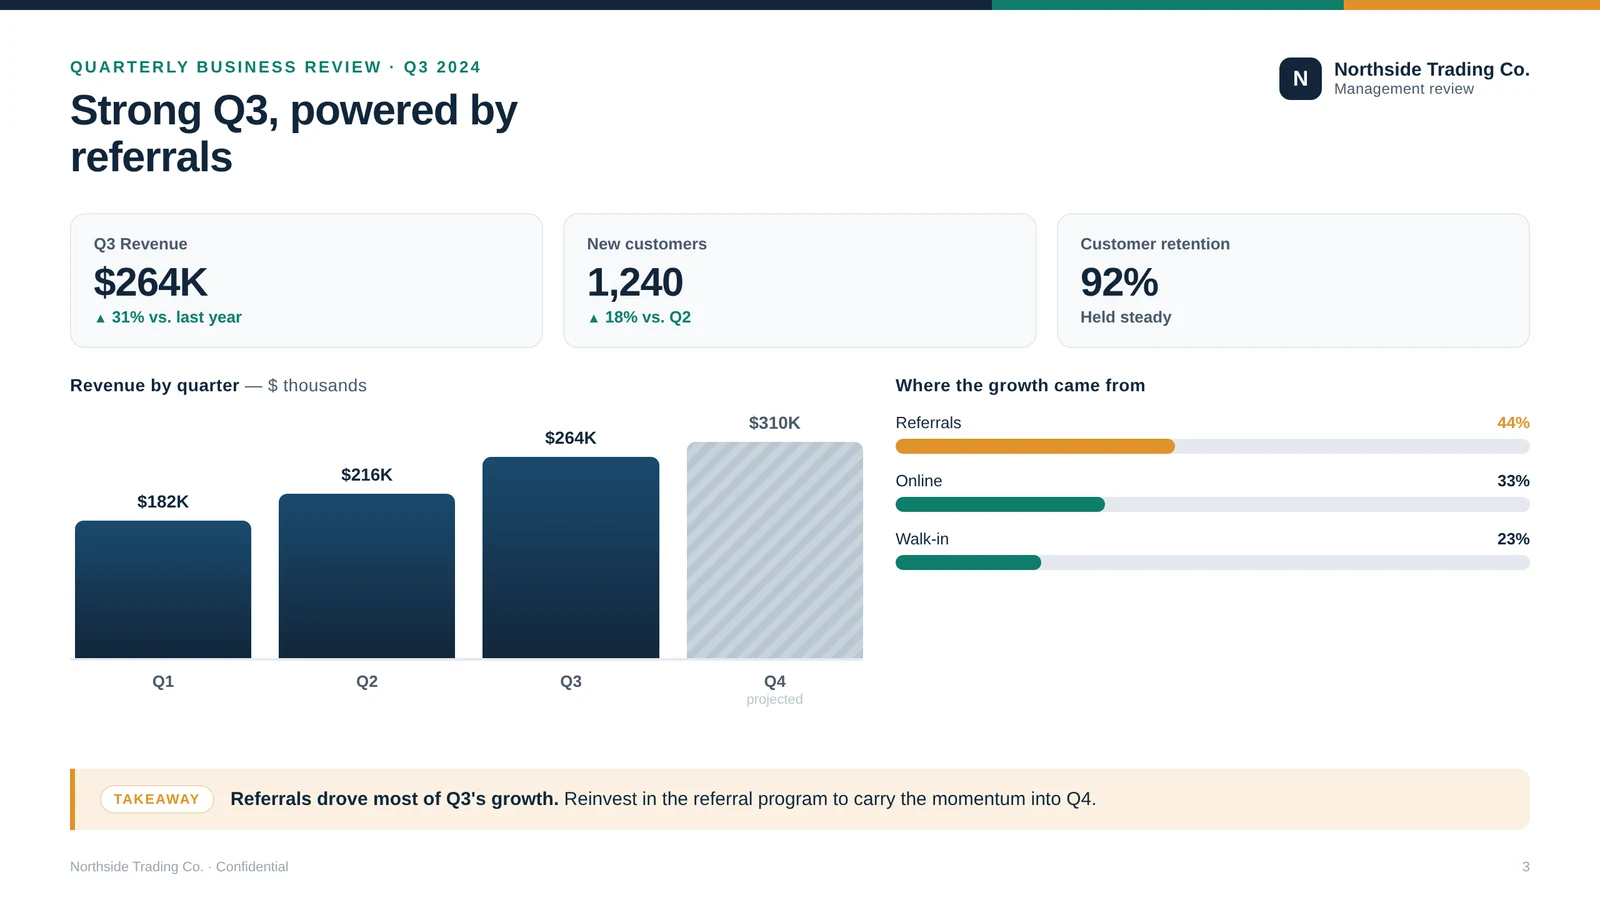Click the Northside Trading Co. N logo

pyautogui.click(x=1300, y=79)
